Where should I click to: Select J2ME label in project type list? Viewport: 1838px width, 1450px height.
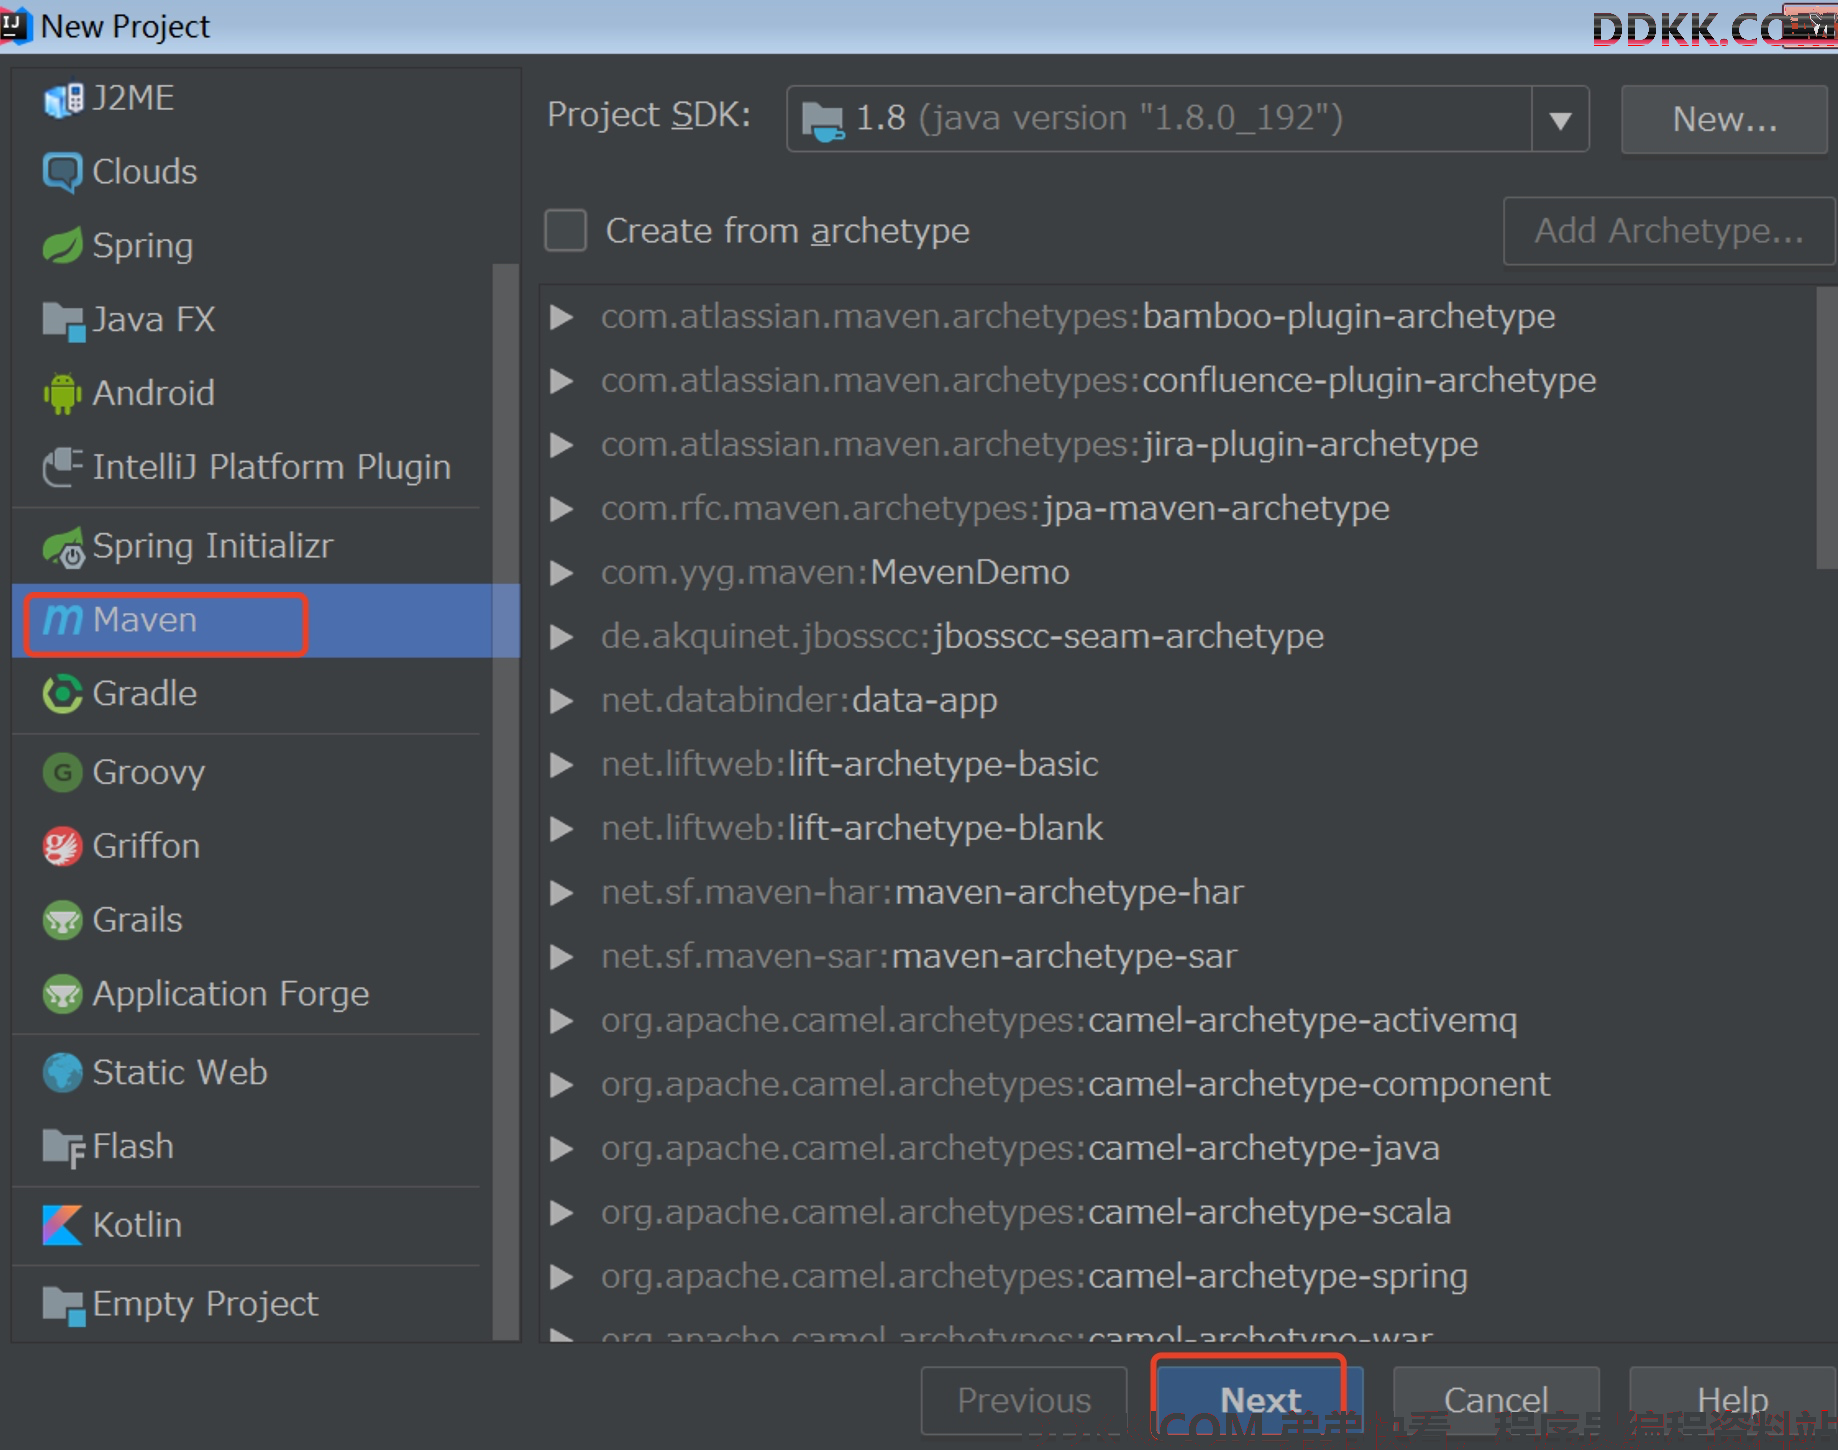133,99
